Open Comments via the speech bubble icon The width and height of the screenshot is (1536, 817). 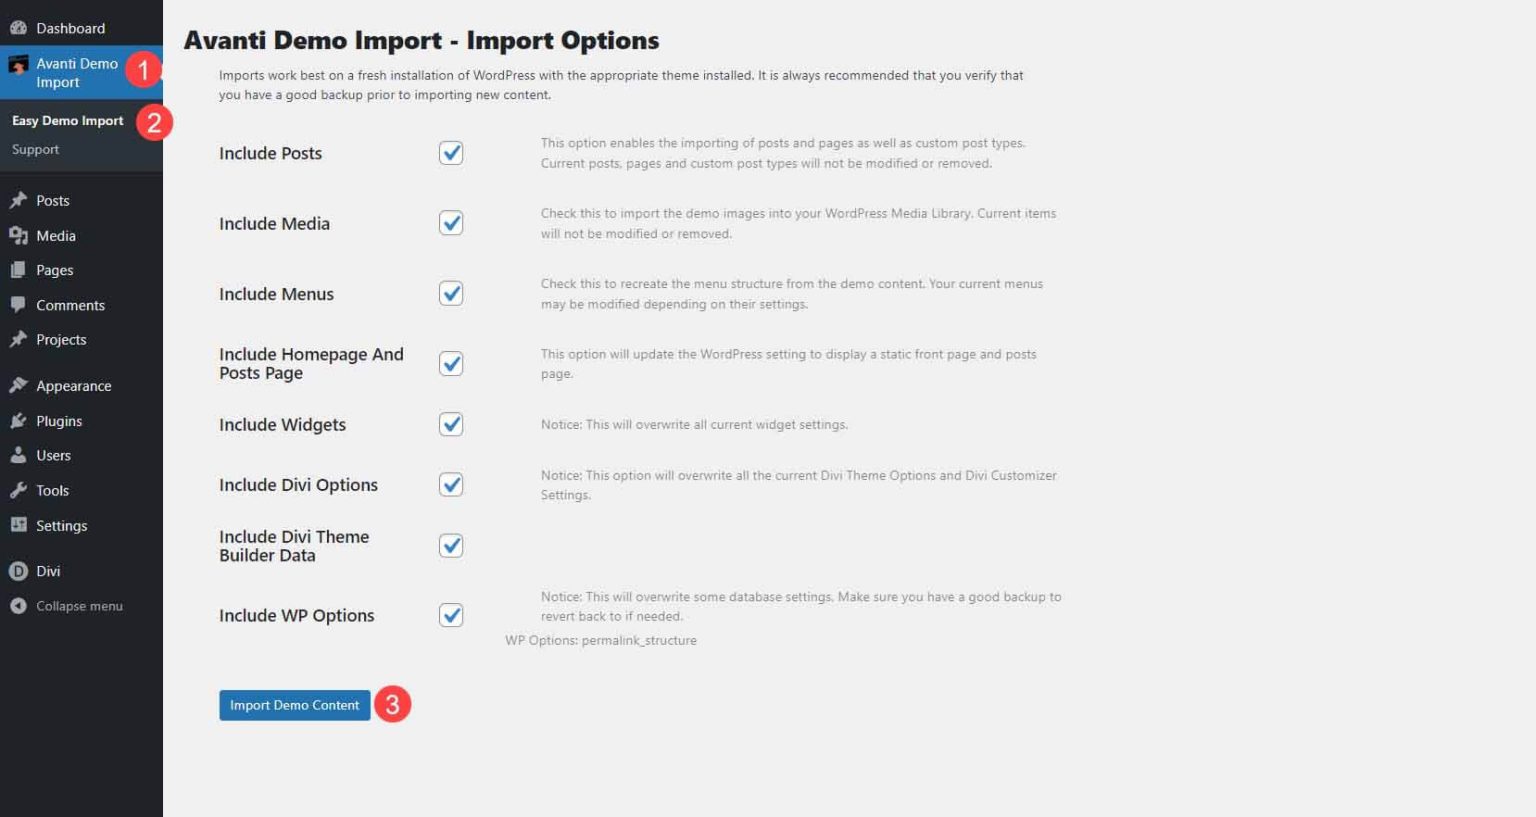click(x=17, y=304)
